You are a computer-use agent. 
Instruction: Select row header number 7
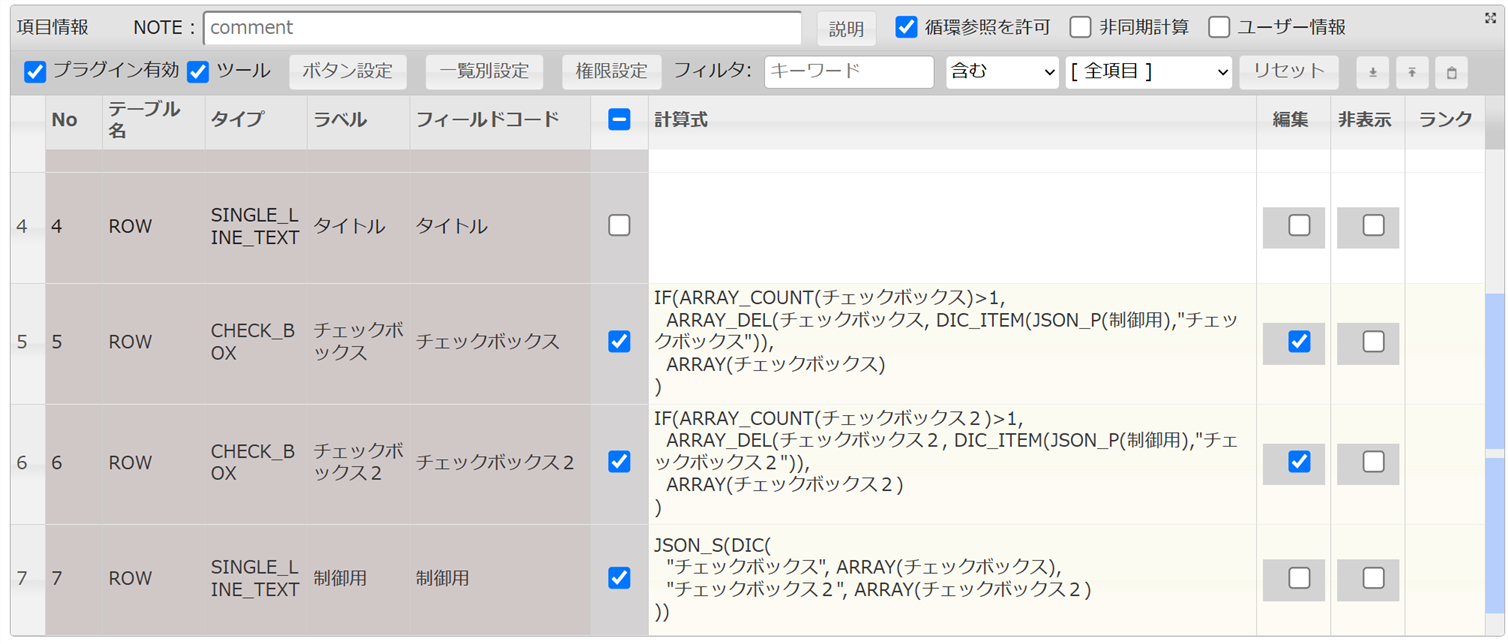coord(27,580)
